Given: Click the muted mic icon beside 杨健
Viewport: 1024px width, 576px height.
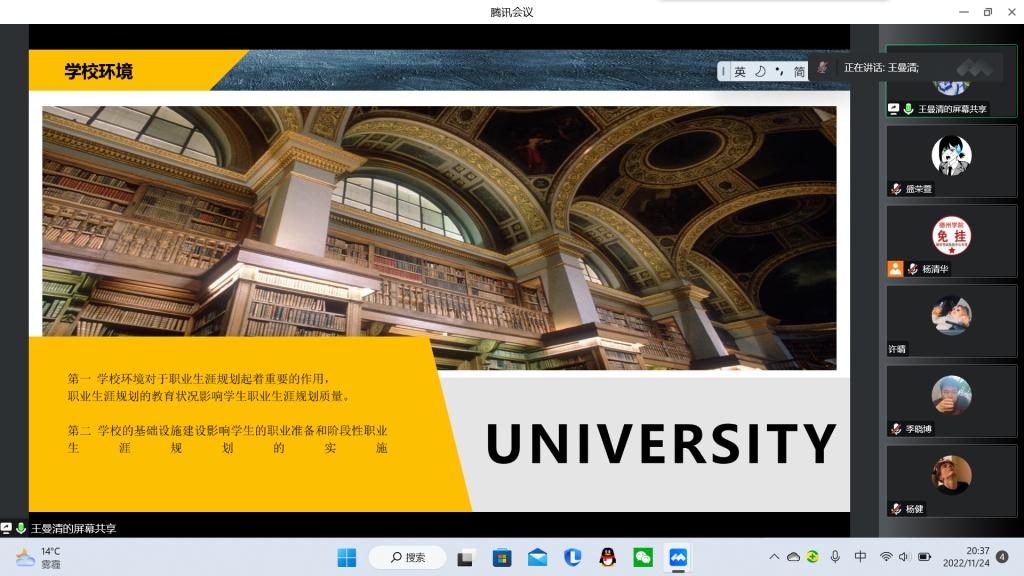Looking at the screenshot, I should [x=896, y=509].
